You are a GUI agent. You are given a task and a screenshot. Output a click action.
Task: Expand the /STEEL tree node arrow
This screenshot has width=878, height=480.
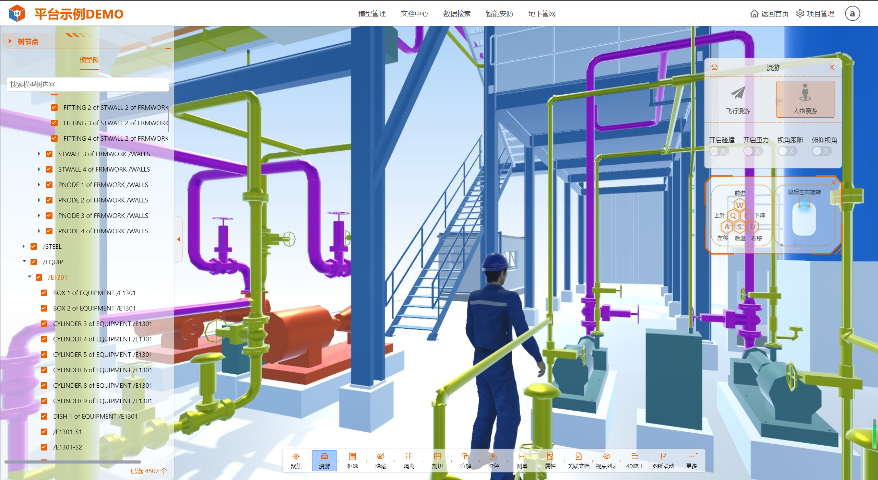[x=24, y=246]
